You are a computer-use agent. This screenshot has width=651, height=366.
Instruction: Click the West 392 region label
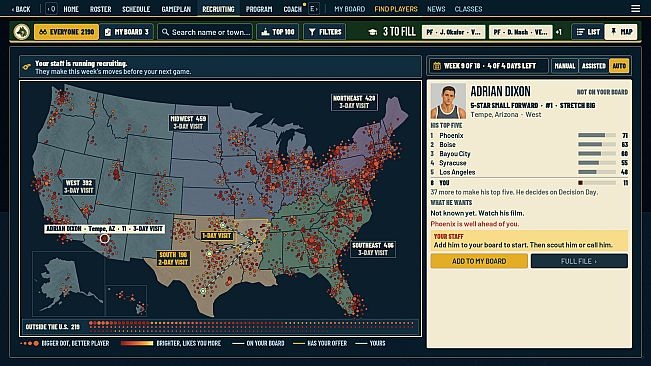coord(79,186)
